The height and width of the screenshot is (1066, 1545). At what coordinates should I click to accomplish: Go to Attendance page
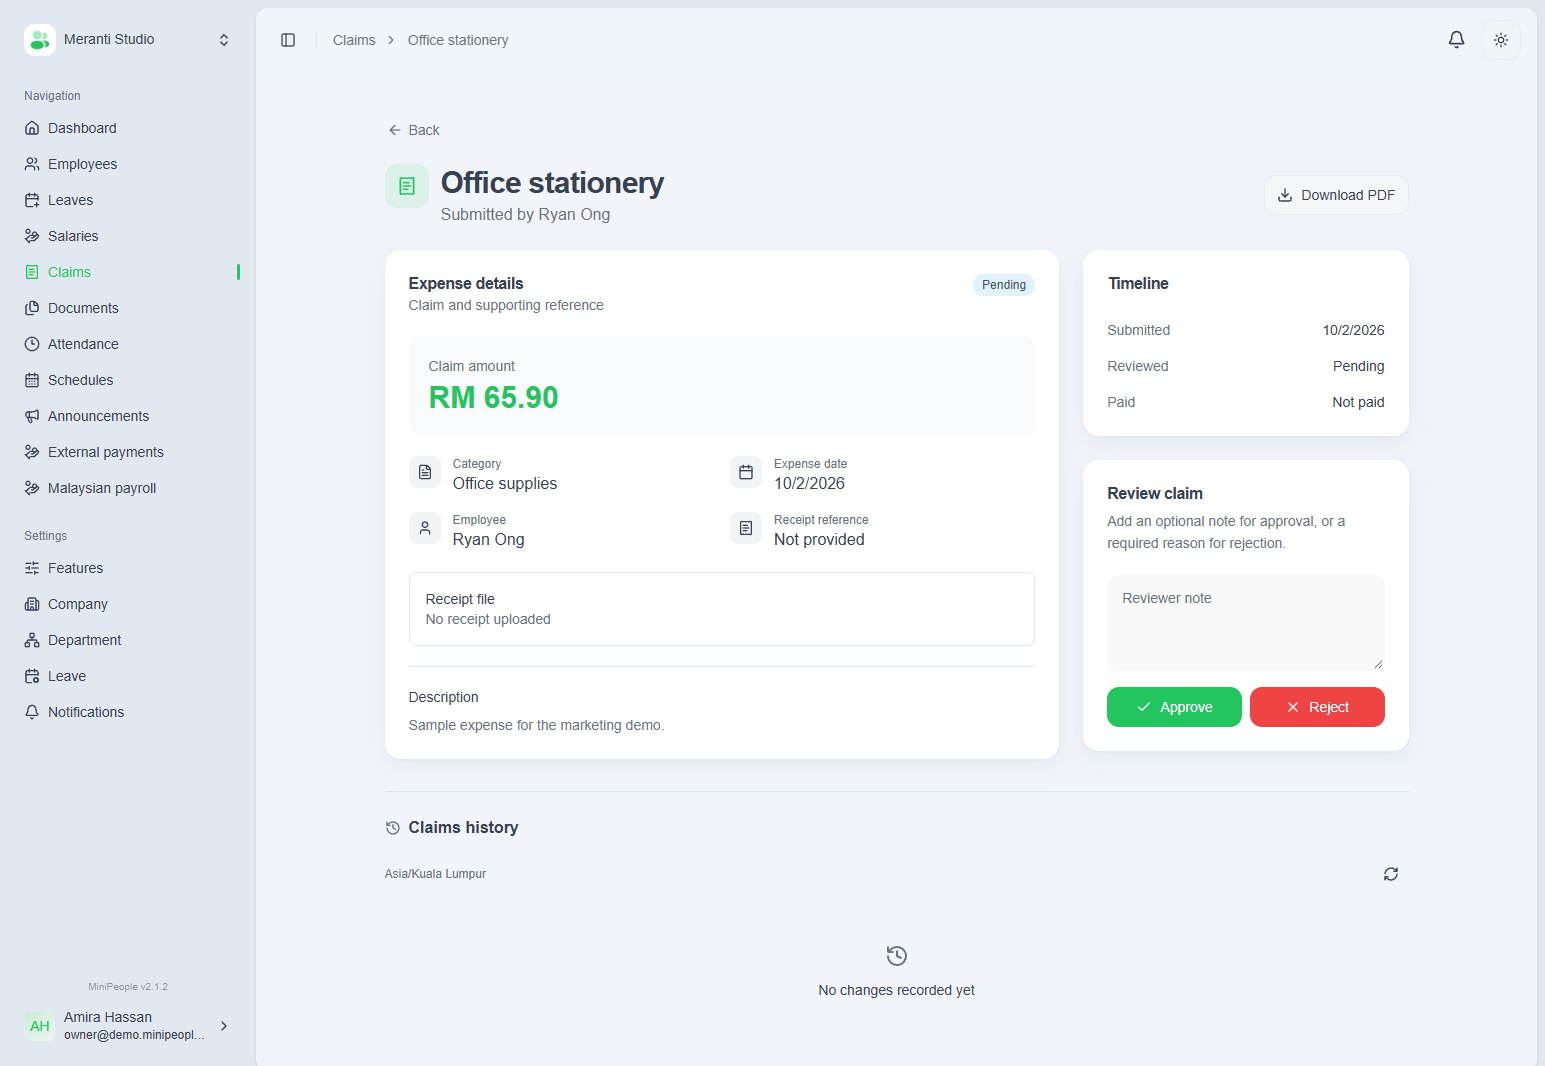[128, 344]
